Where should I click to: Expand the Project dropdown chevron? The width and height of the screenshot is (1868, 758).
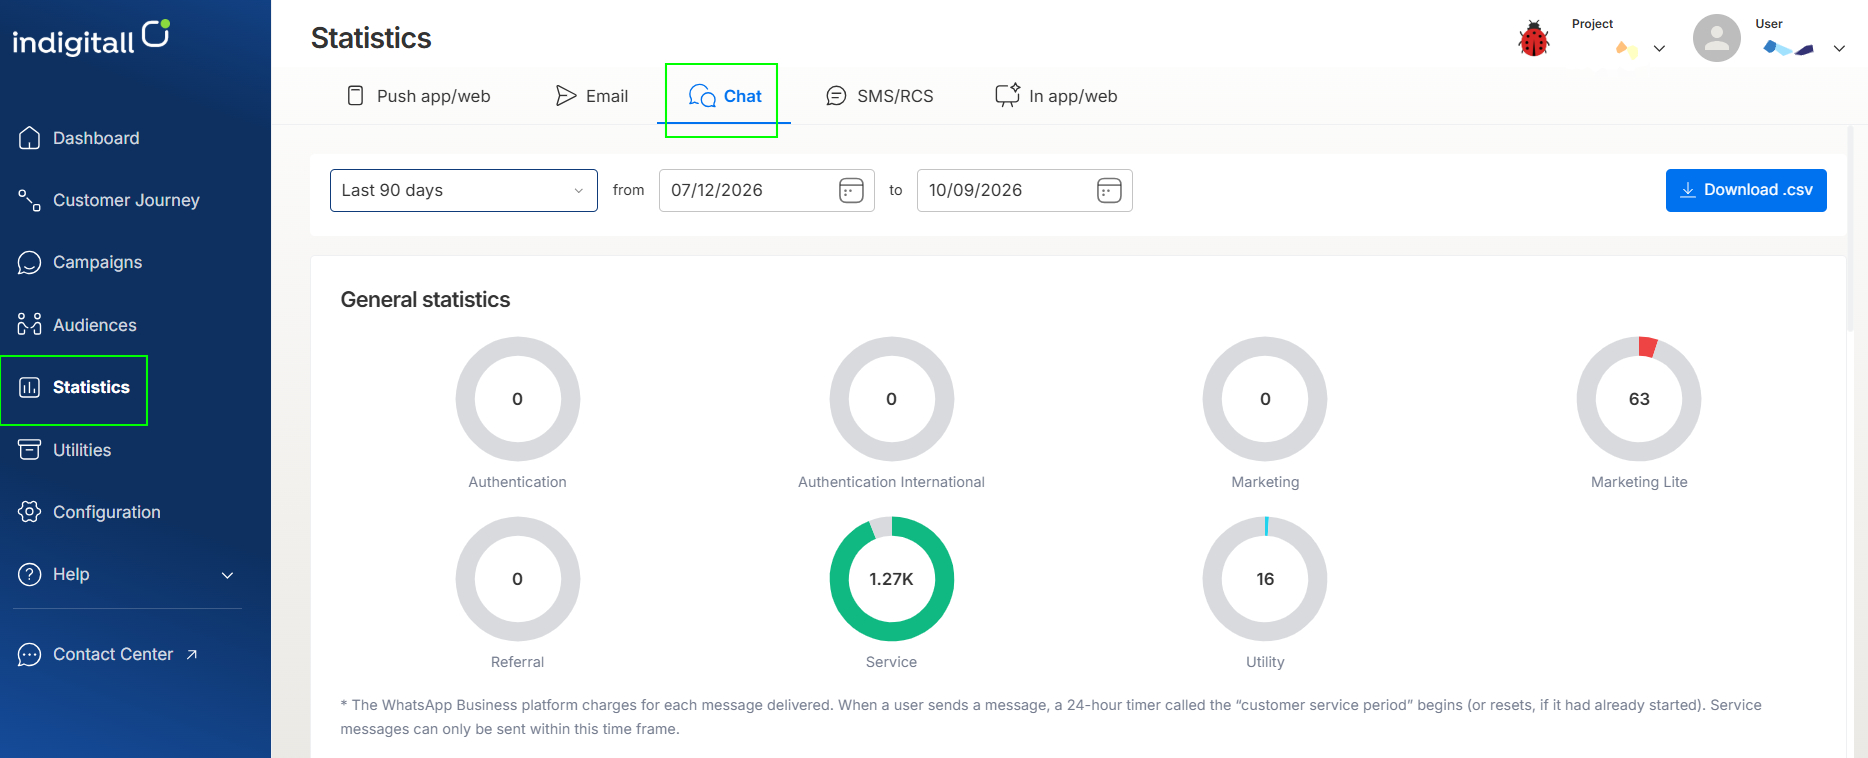pos(1659,48)
